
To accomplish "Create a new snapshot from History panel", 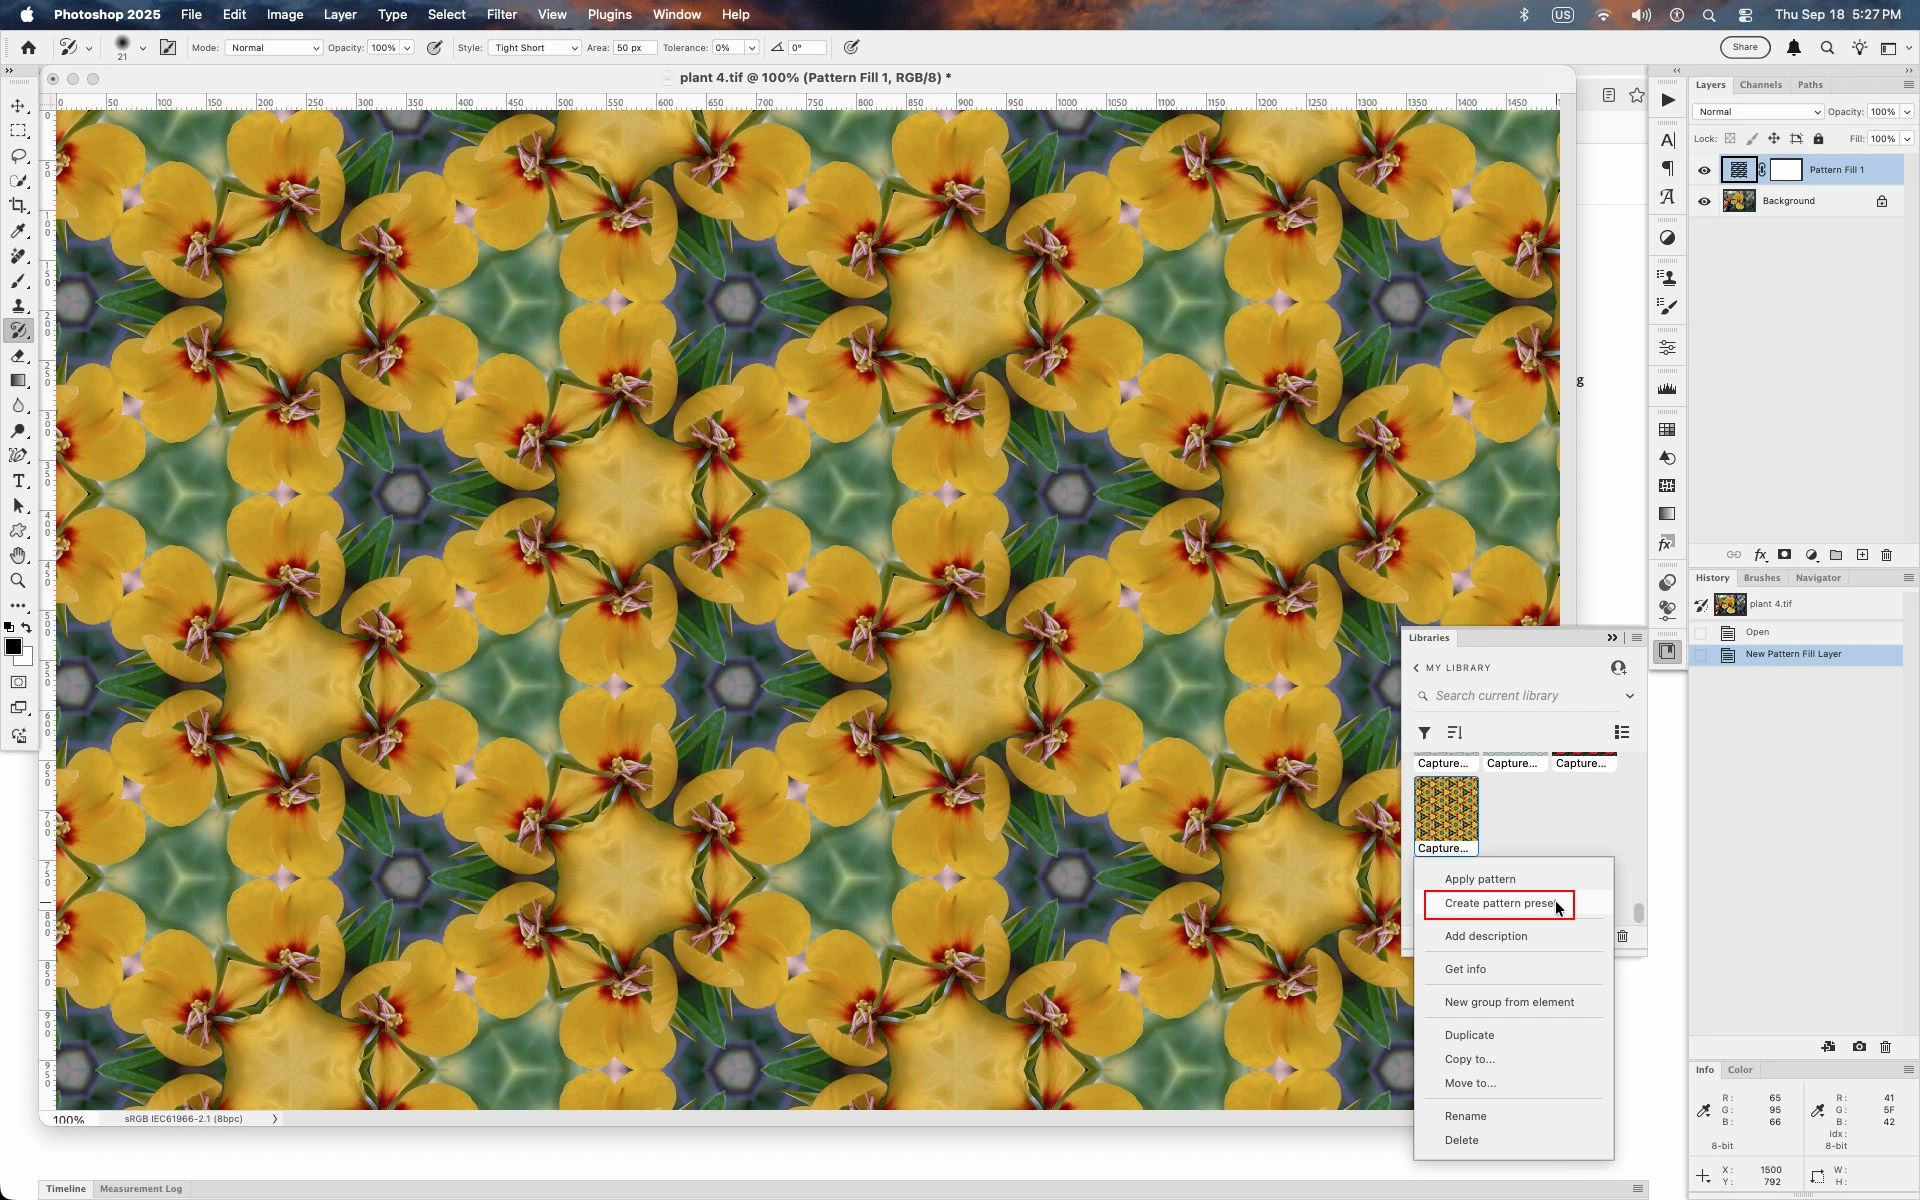I will [1859, 1047].
